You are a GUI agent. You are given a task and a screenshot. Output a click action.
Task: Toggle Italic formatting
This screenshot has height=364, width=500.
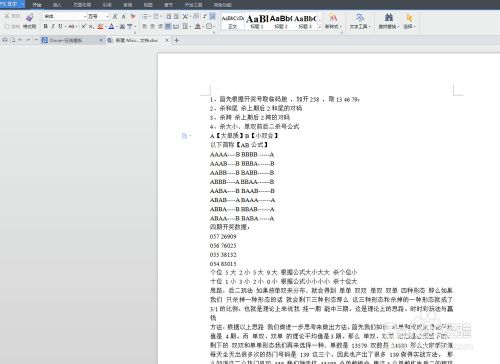[x=53, y=26]
